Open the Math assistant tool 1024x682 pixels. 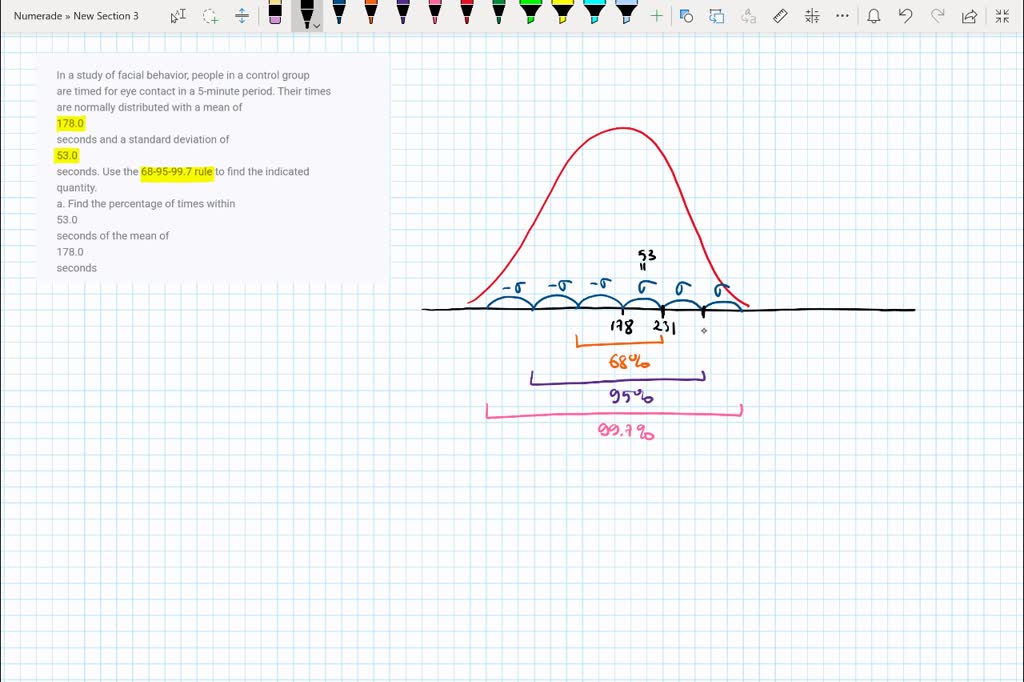pyautogui.click(x=812, y=16)
